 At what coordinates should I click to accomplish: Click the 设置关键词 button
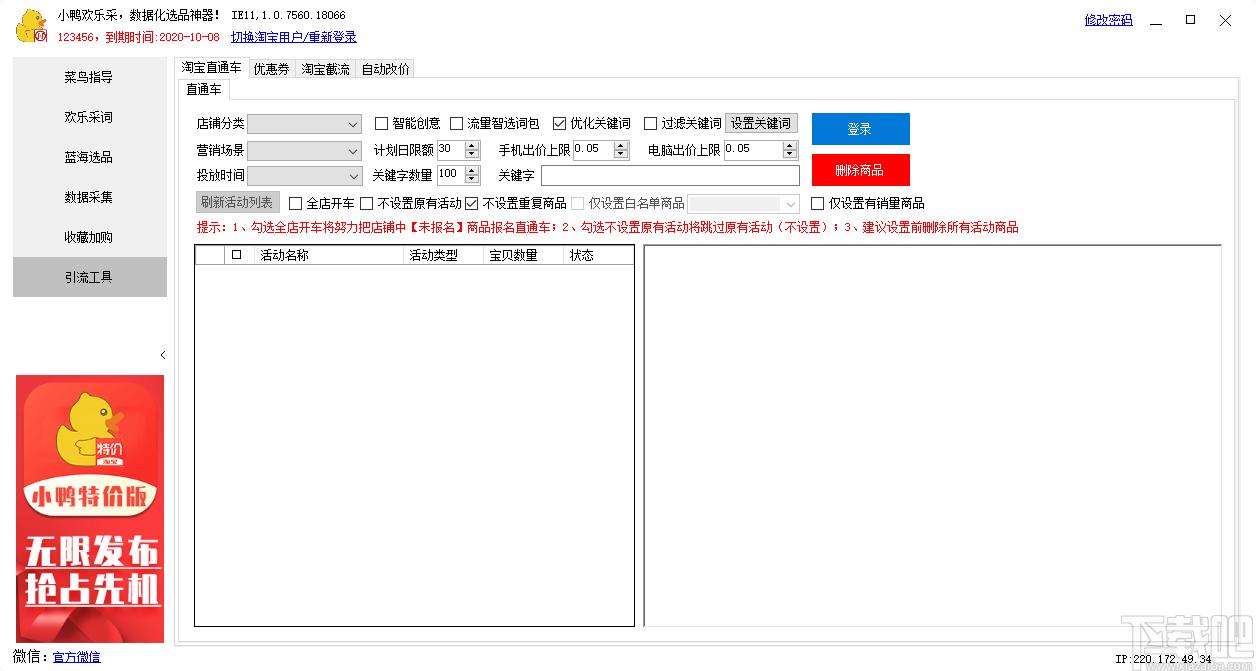pyautogui.click(x=761, y=124)
